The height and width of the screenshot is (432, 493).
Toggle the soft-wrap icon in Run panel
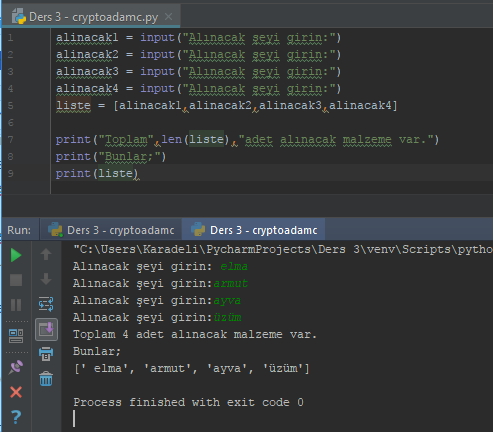[46, 304]
